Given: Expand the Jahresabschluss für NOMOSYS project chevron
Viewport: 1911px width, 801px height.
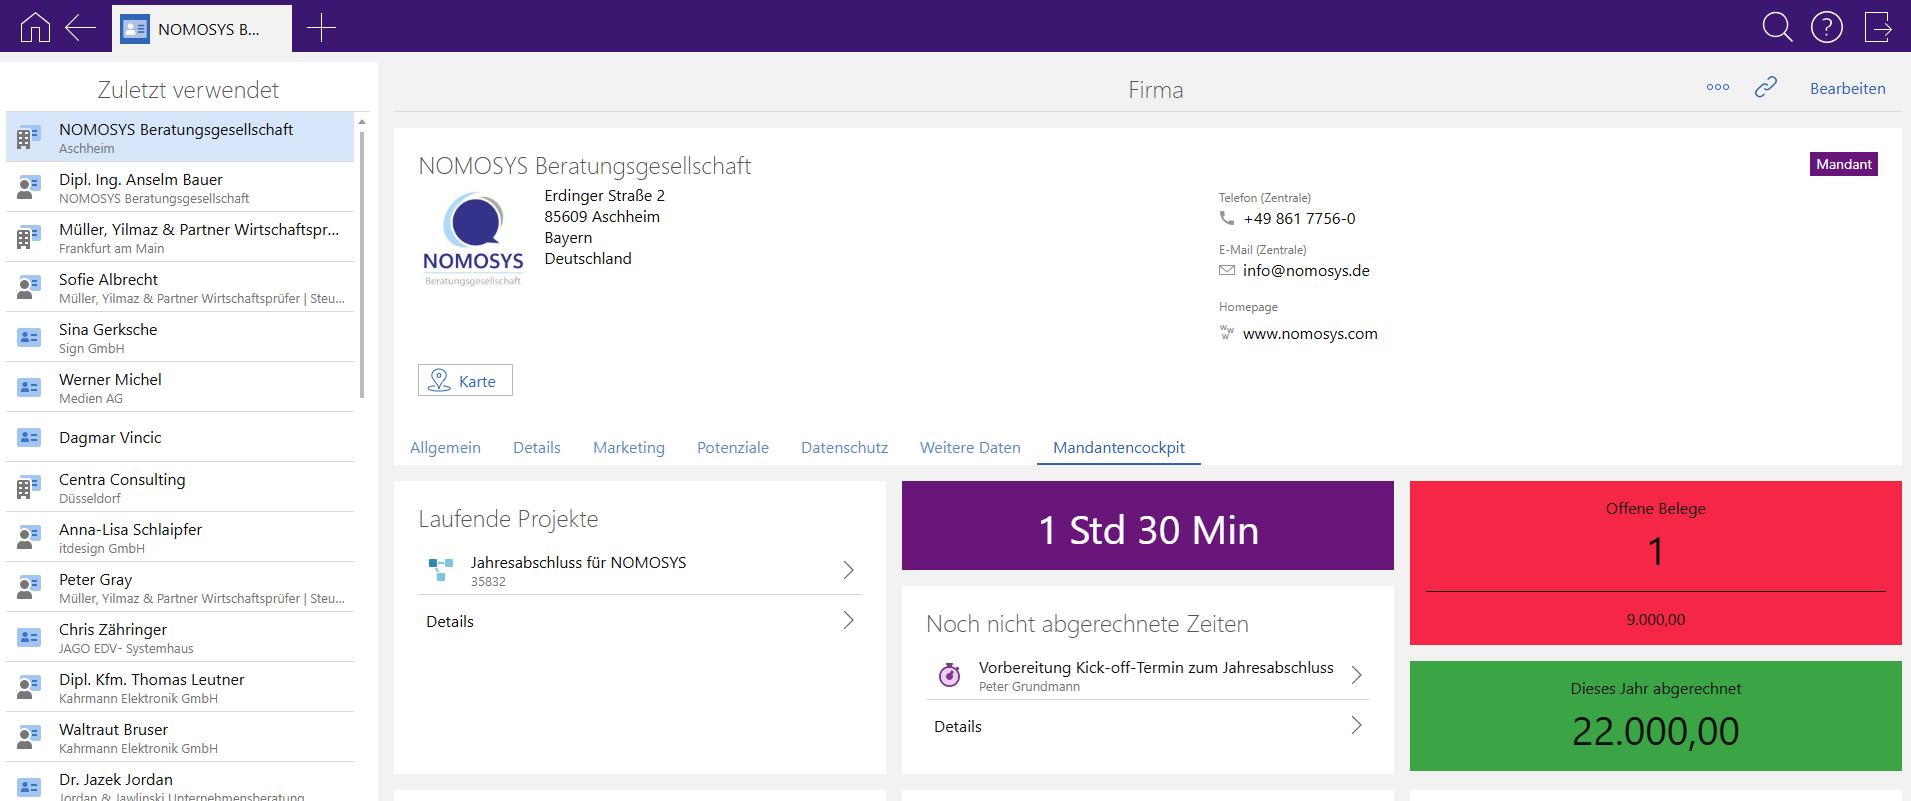Looking at the screenshot, I should [848, 570].
